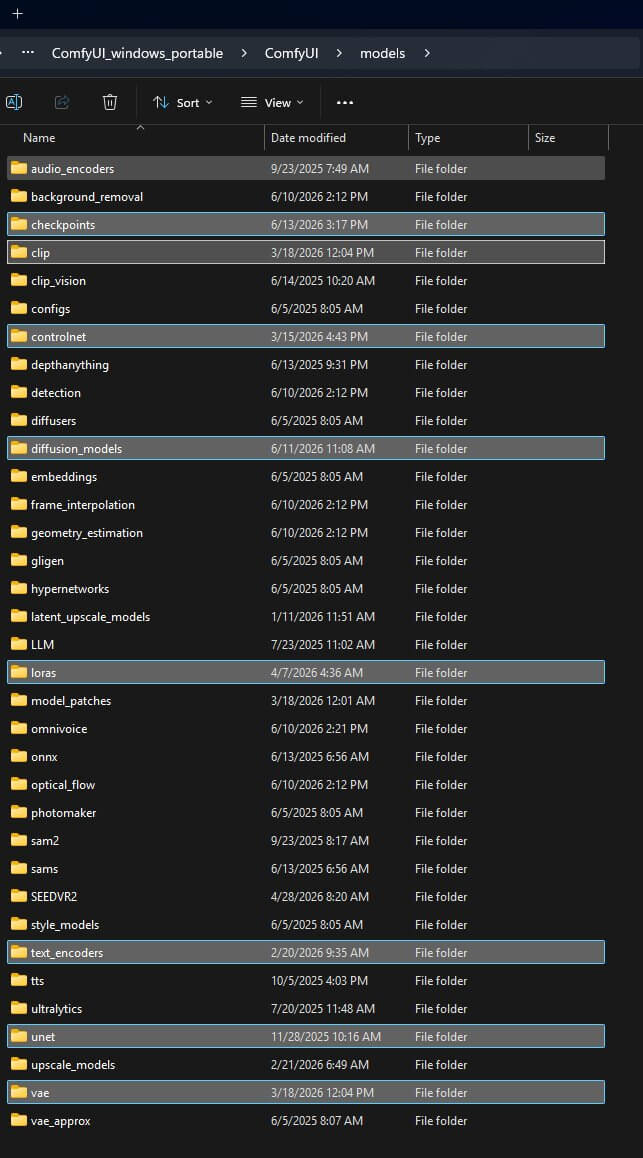This screenshot has height=1158, width=643.
Task: Select the omnivoice folder name
Action: 59,729
